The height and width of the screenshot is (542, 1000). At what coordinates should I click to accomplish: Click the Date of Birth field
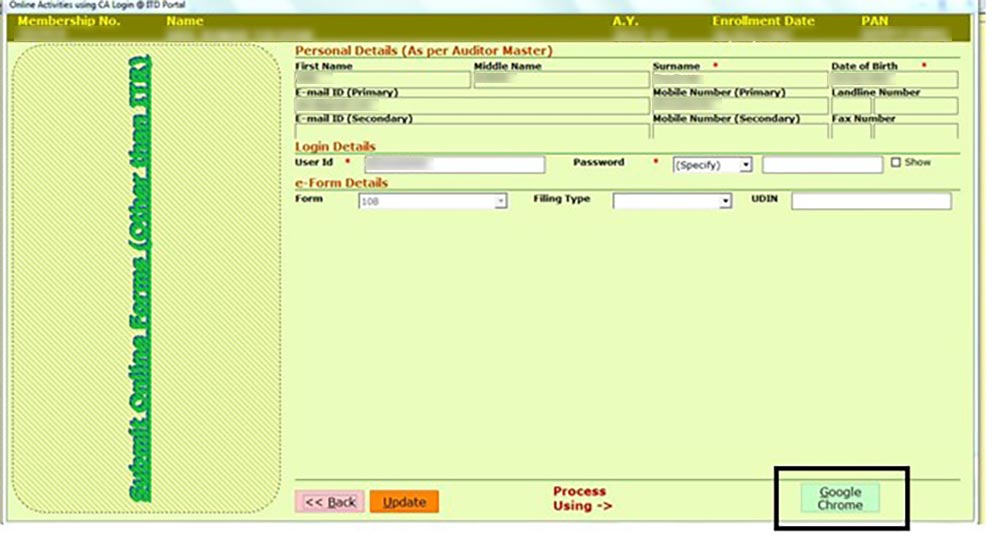[894, 81]
